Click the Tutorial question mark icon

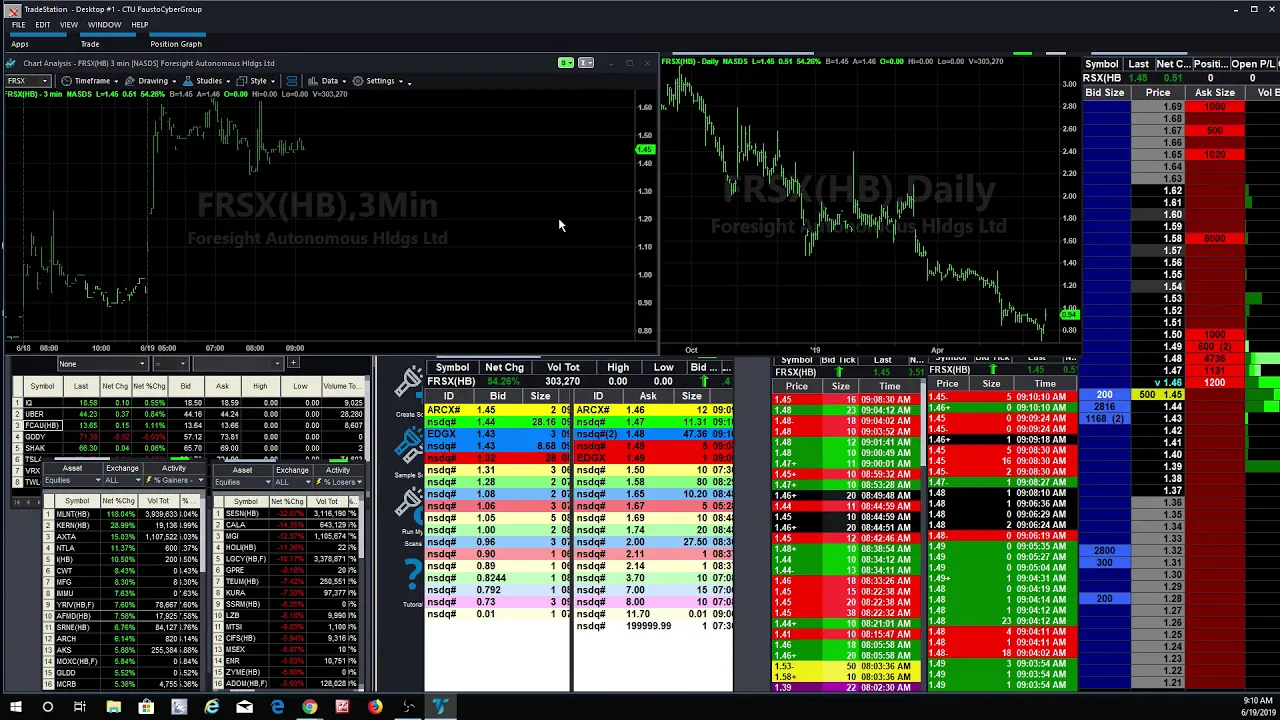pyautogui.click(x=412, y=574)
